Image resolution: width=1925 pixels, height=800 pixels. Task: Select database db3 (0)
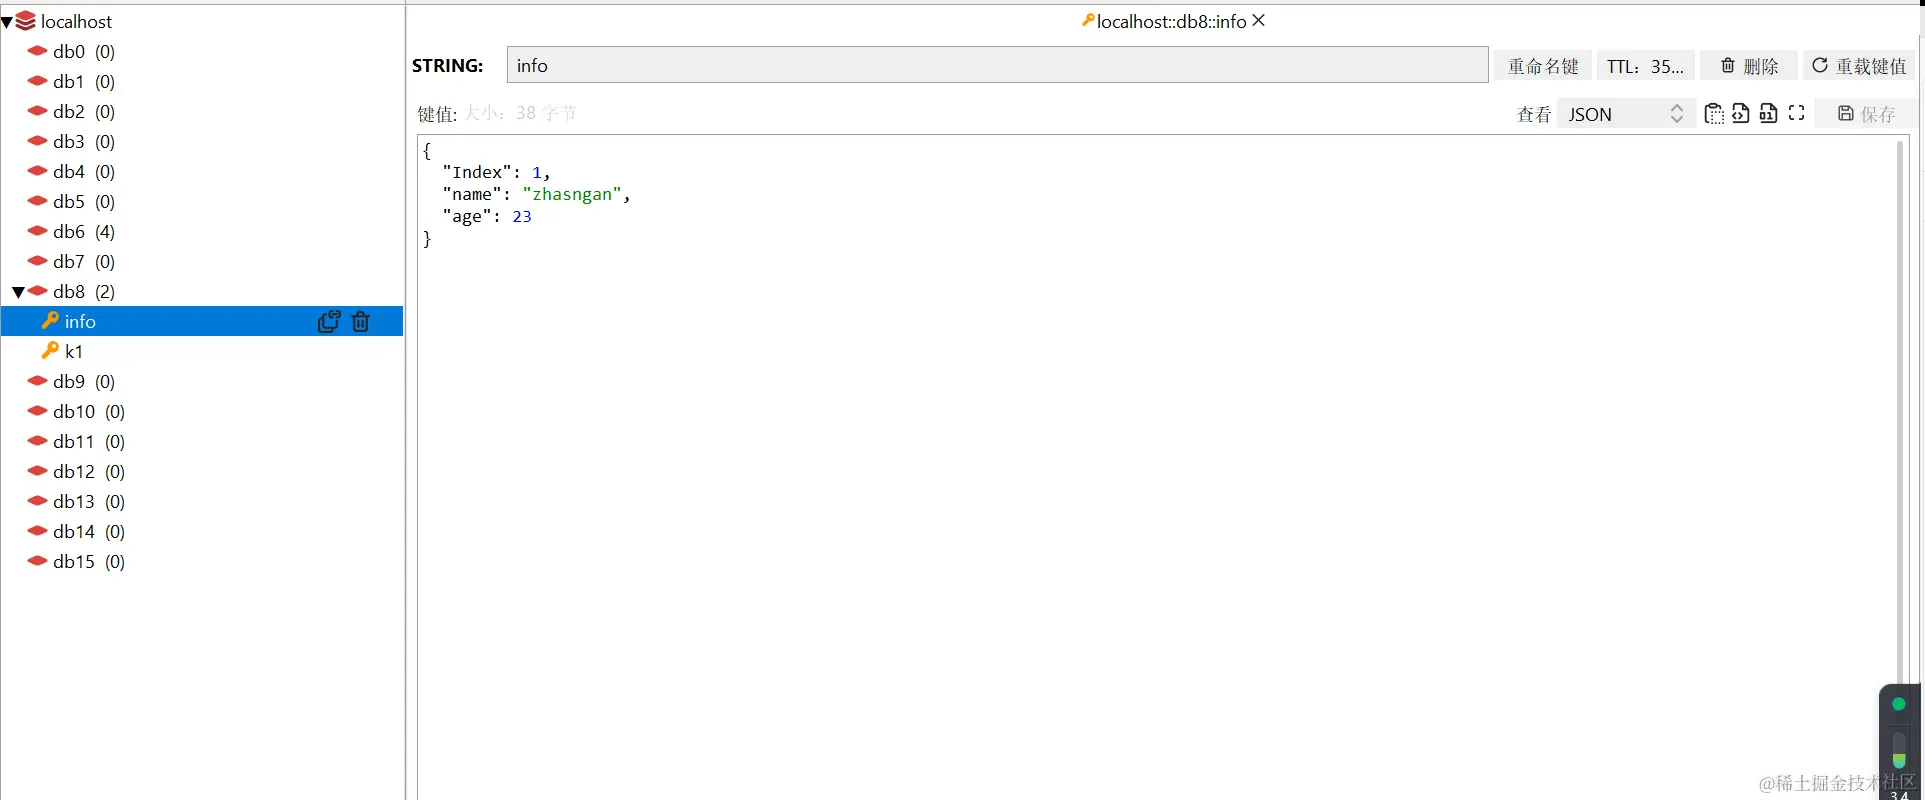tap(84, 141)
